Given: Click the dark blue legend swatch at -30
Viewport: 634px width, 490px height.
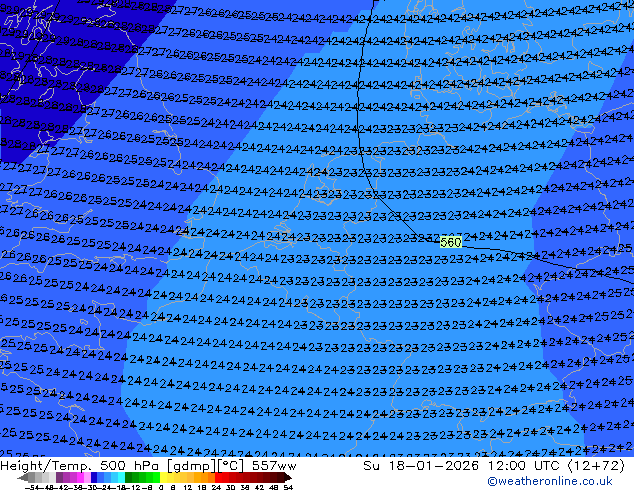Looking at the screenshot, I should point(94,478).
